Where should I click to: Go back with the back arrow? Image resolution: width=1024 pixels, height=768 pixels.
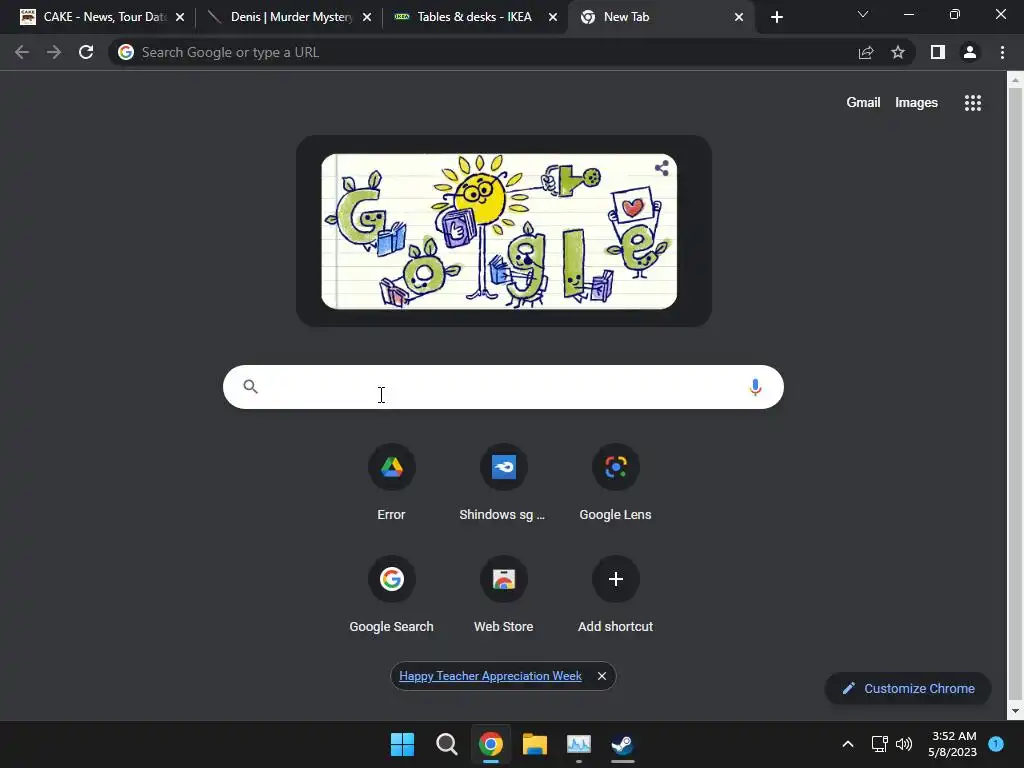pyautogui.click(x=22, y=52)
